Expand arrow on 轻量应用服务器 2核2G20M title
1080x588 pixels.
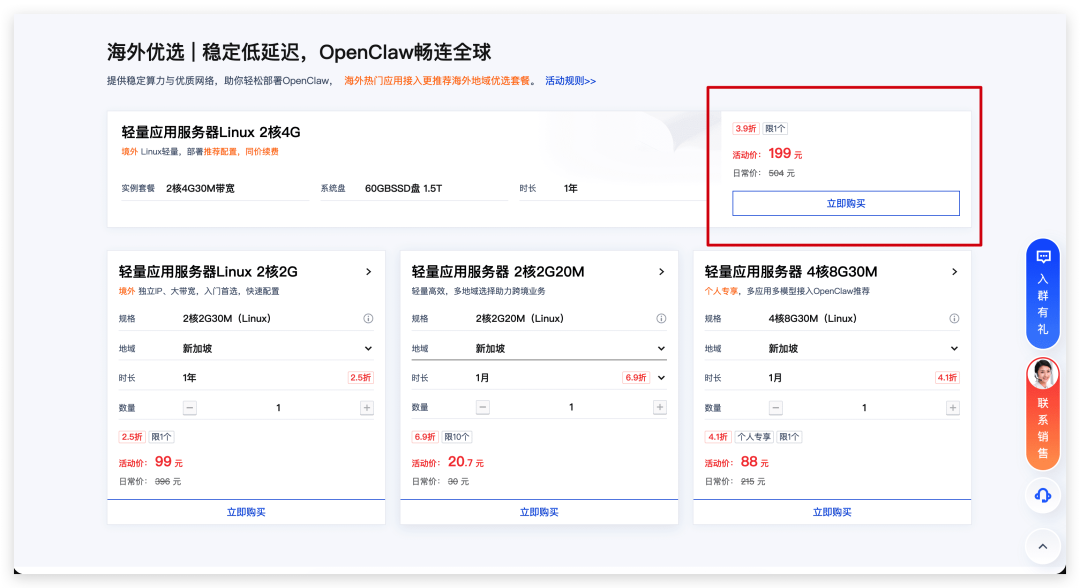663,270
